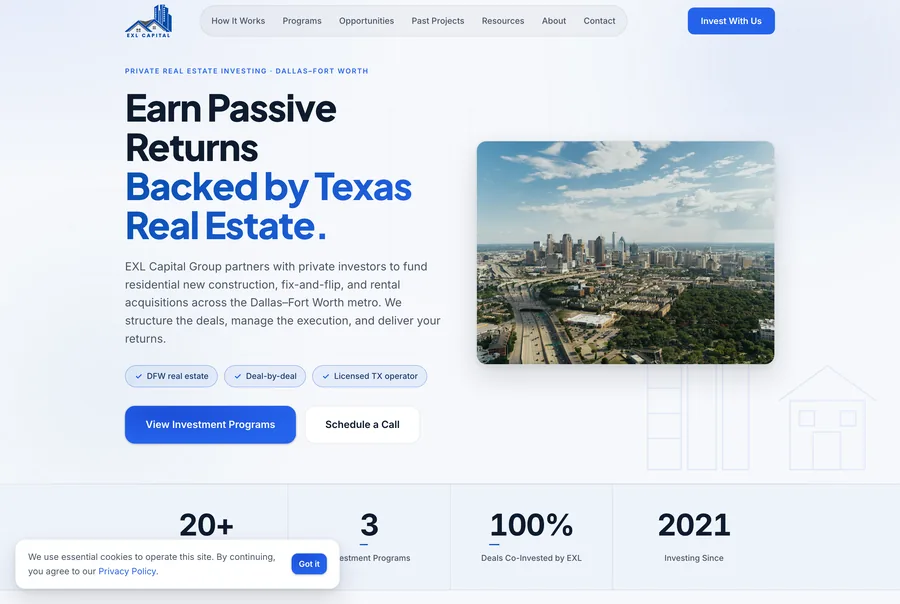Select Past Projects in the nav bar

coord(437,21)
